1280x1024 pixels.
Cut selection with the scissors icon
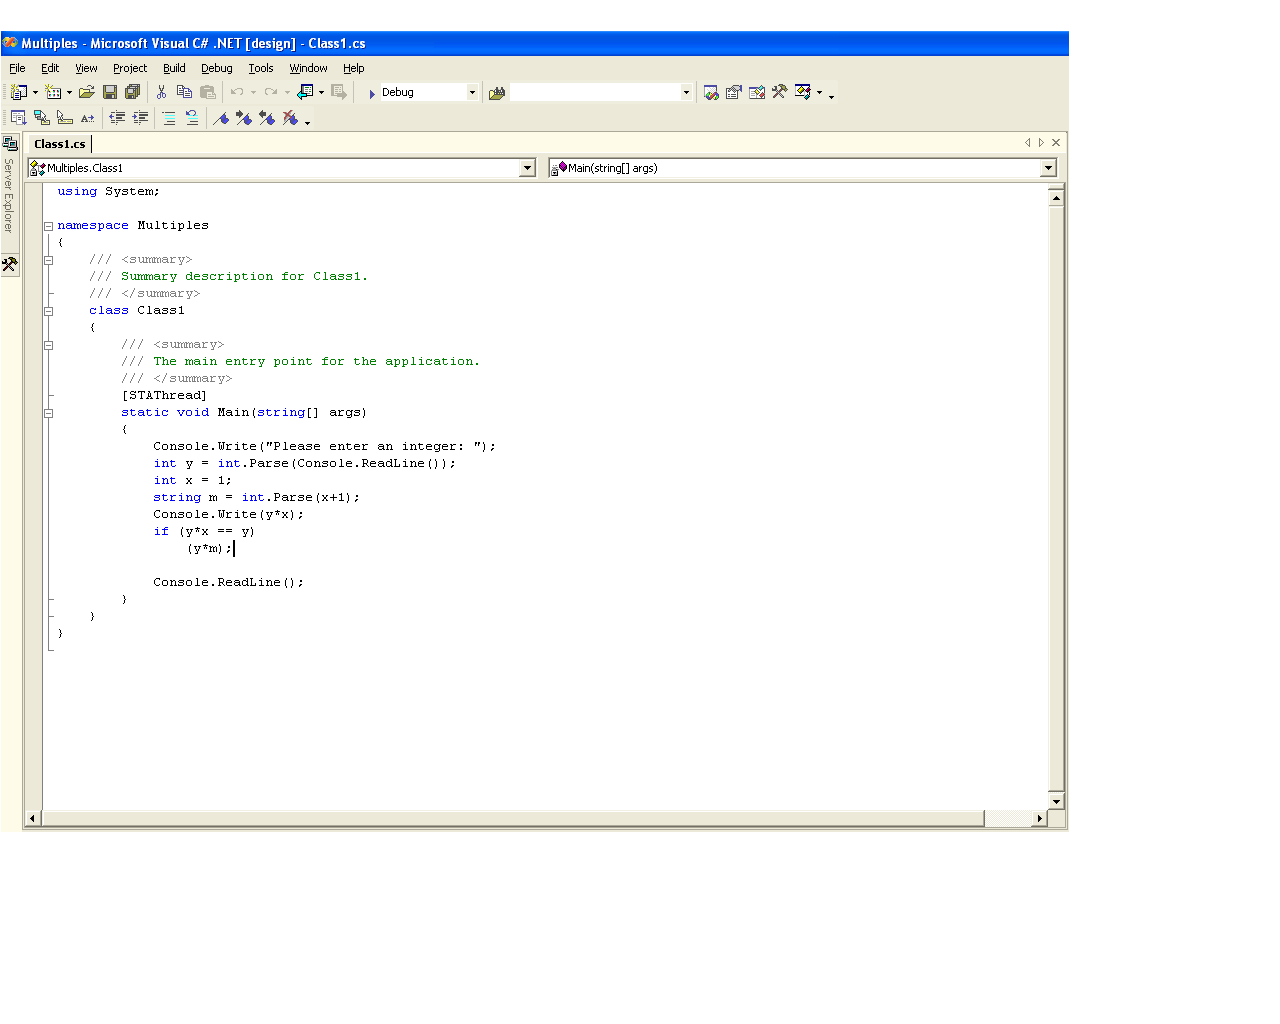pyautogui.click(x=161, y=92)
